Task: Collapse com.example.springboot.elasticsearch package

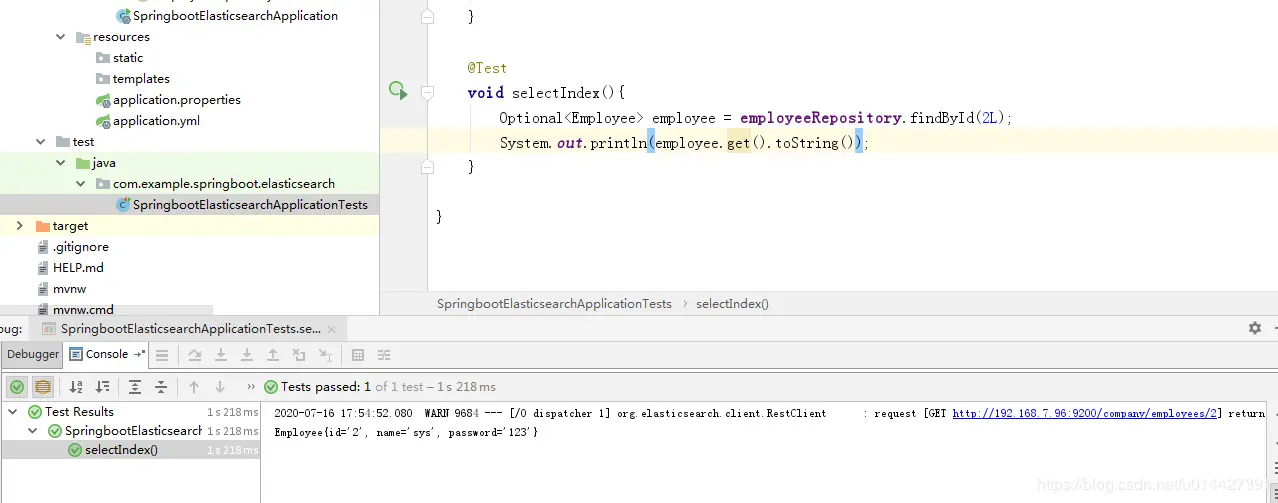Action: [x=81, y=184]
